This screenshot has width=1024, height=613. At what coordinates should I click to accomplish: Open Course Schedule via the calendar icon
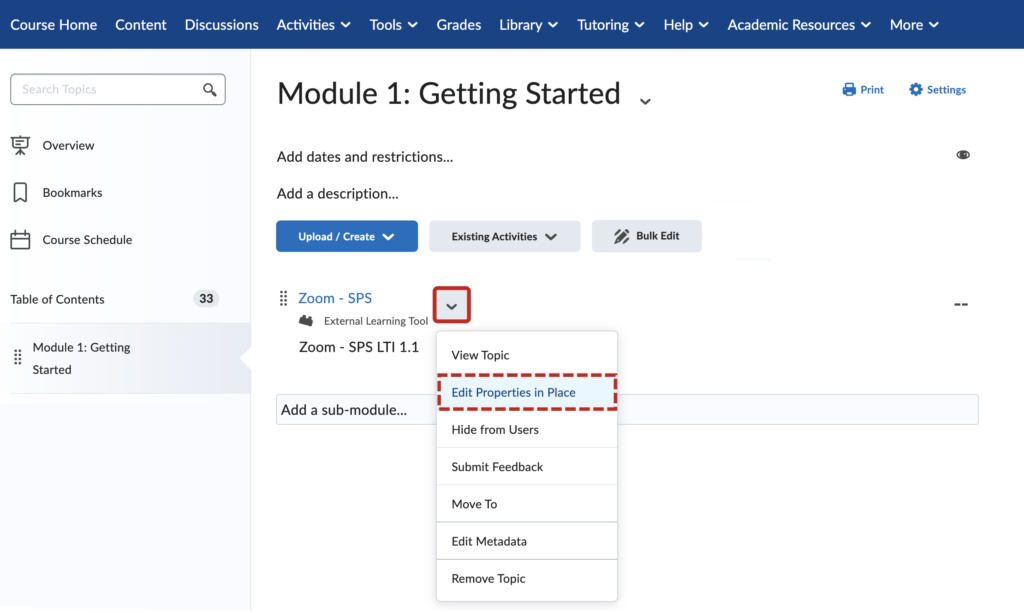click(21, 239)
